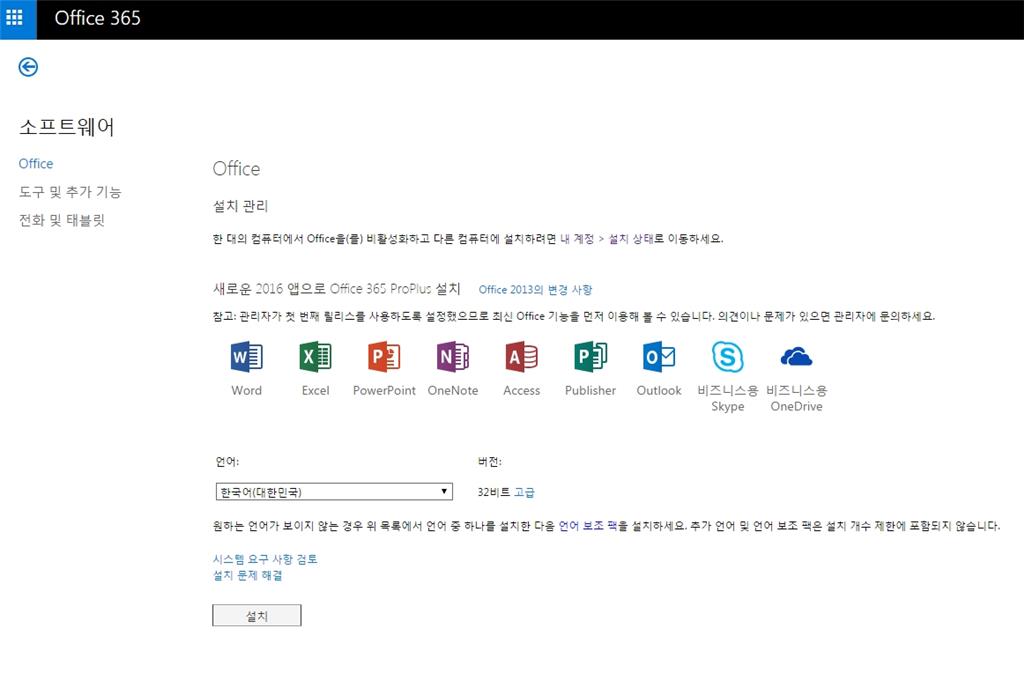Click the Excel app icon
1024x687 pixels.
tap(315, 357)
